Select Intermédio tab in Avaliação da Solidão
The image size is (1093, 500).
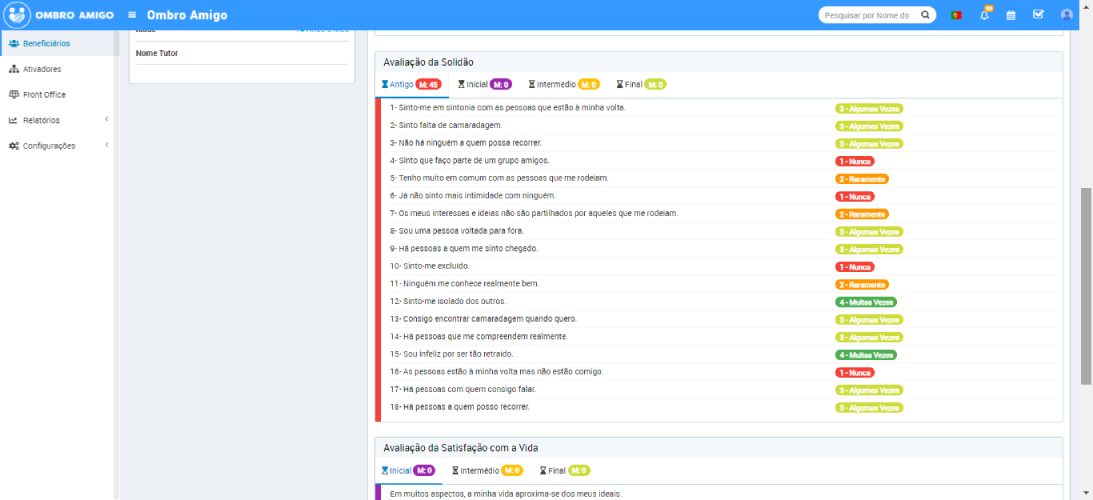563,85
